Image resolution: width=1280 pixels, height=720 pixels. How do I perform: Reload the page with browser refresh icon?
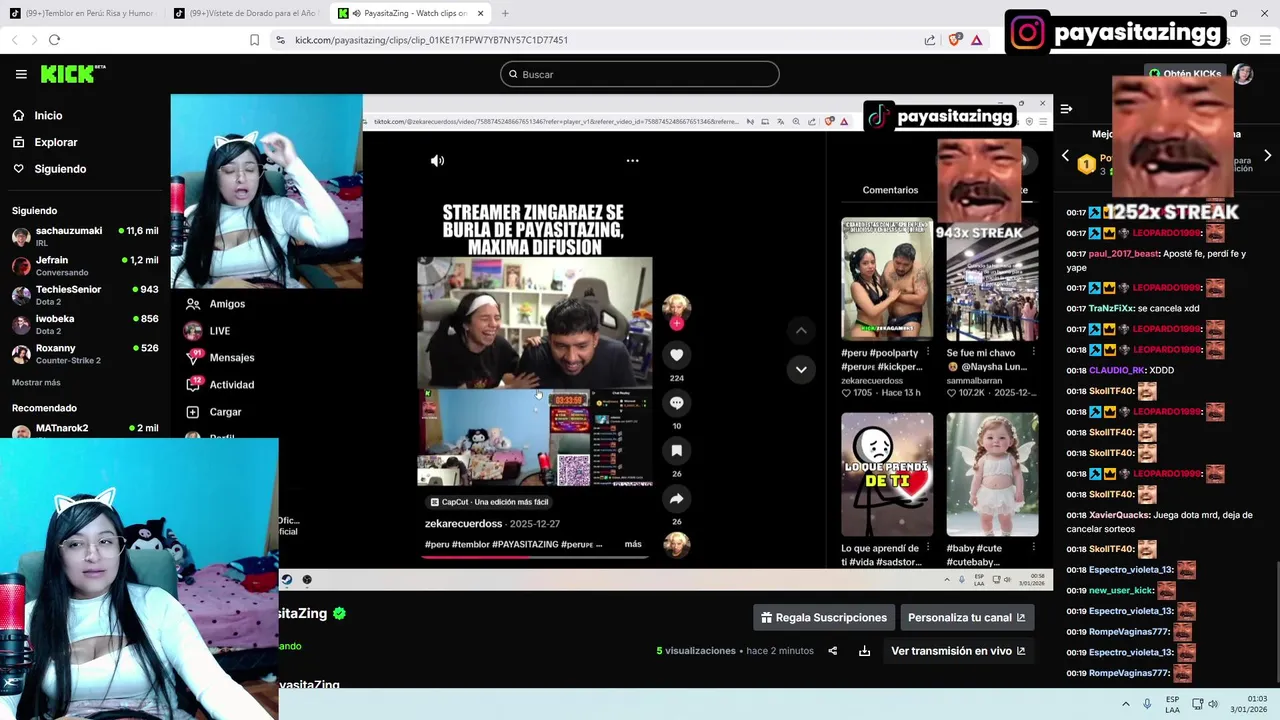pyautogui.click(x=54, y=40)
